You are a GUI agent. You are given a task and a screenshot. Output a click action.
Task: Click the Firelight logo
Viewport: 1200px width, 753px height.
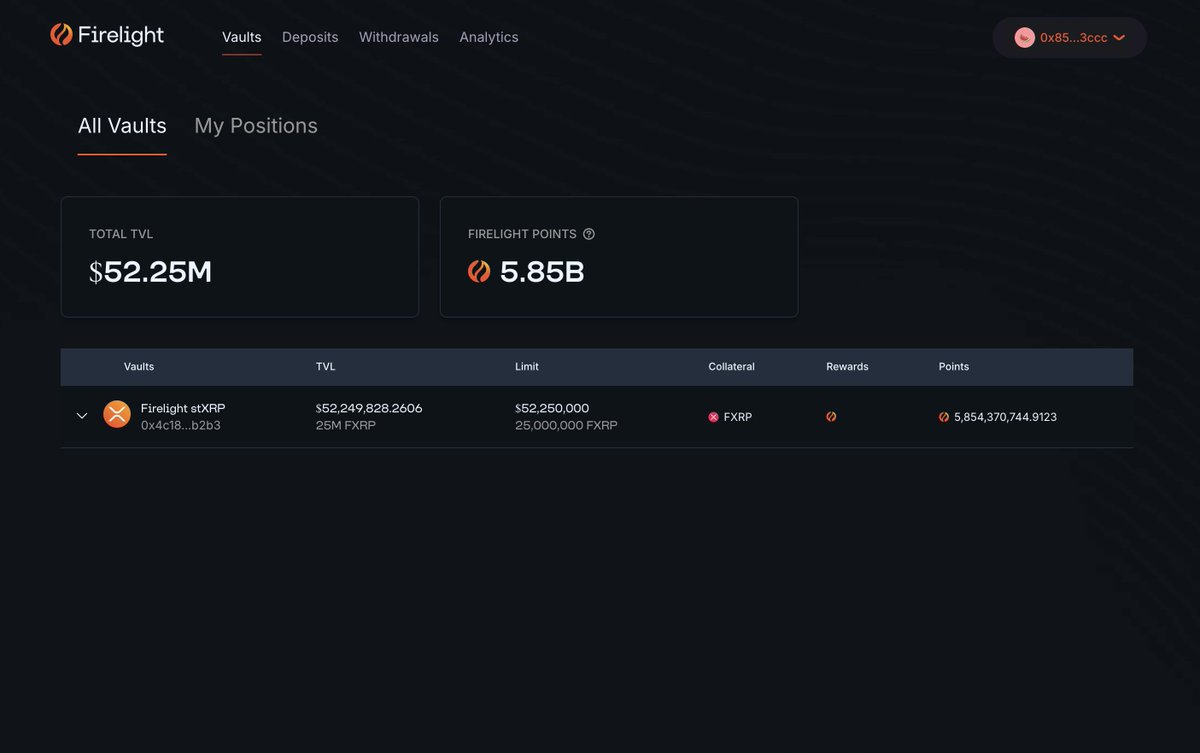tap(107, 35)
